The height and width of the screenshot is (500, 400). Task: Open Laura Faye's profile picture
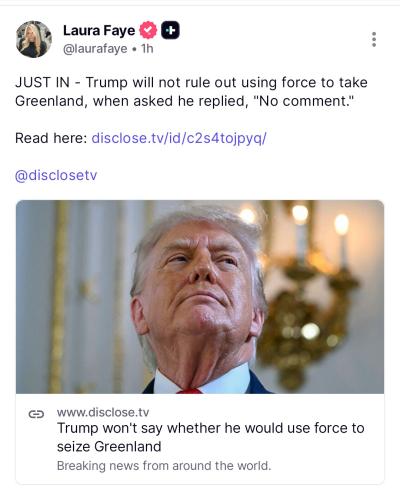[34, 39]
